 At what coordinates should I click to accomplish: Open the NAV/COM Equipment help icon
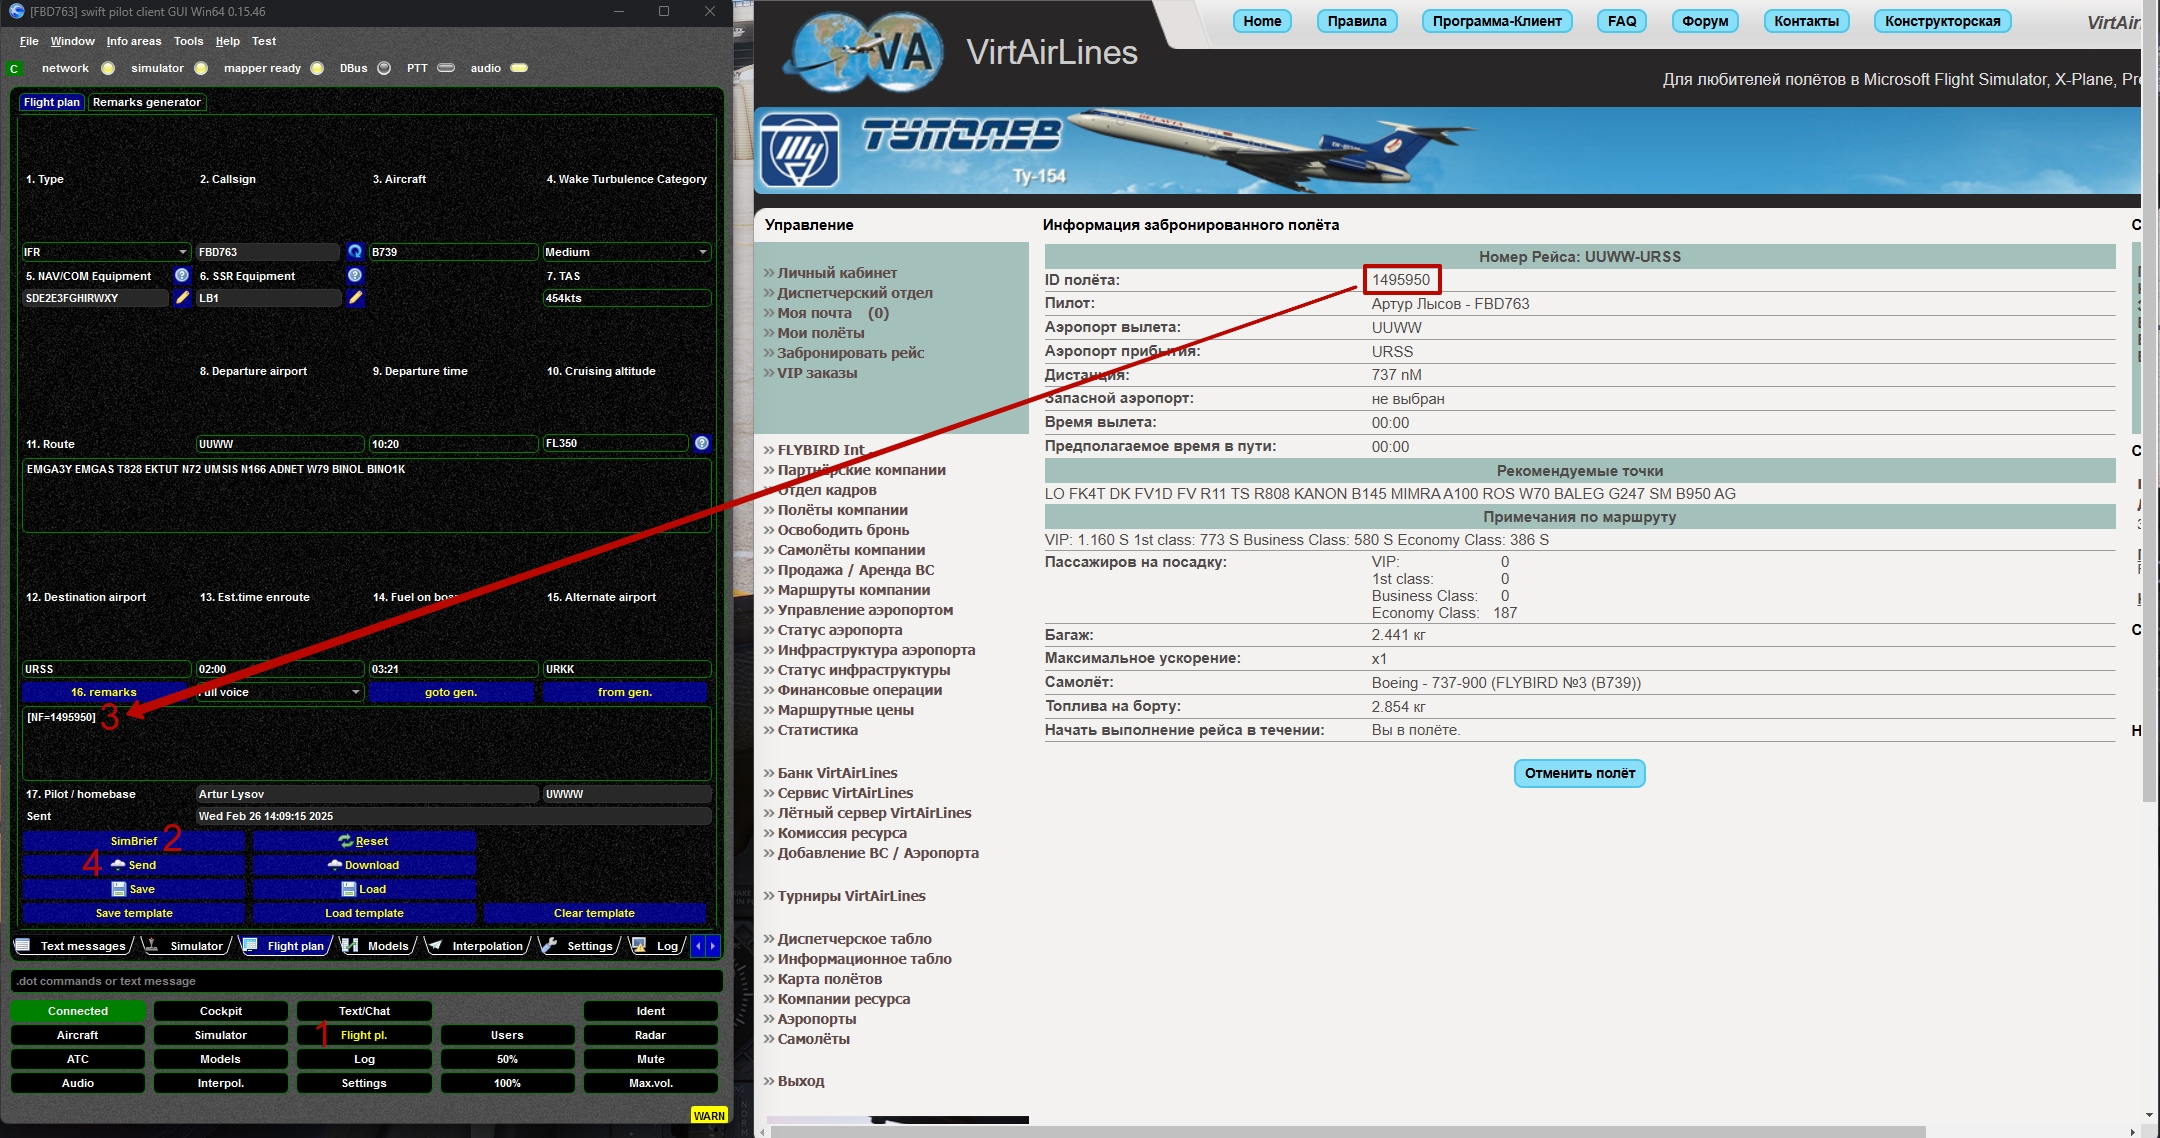coord(182,275)
